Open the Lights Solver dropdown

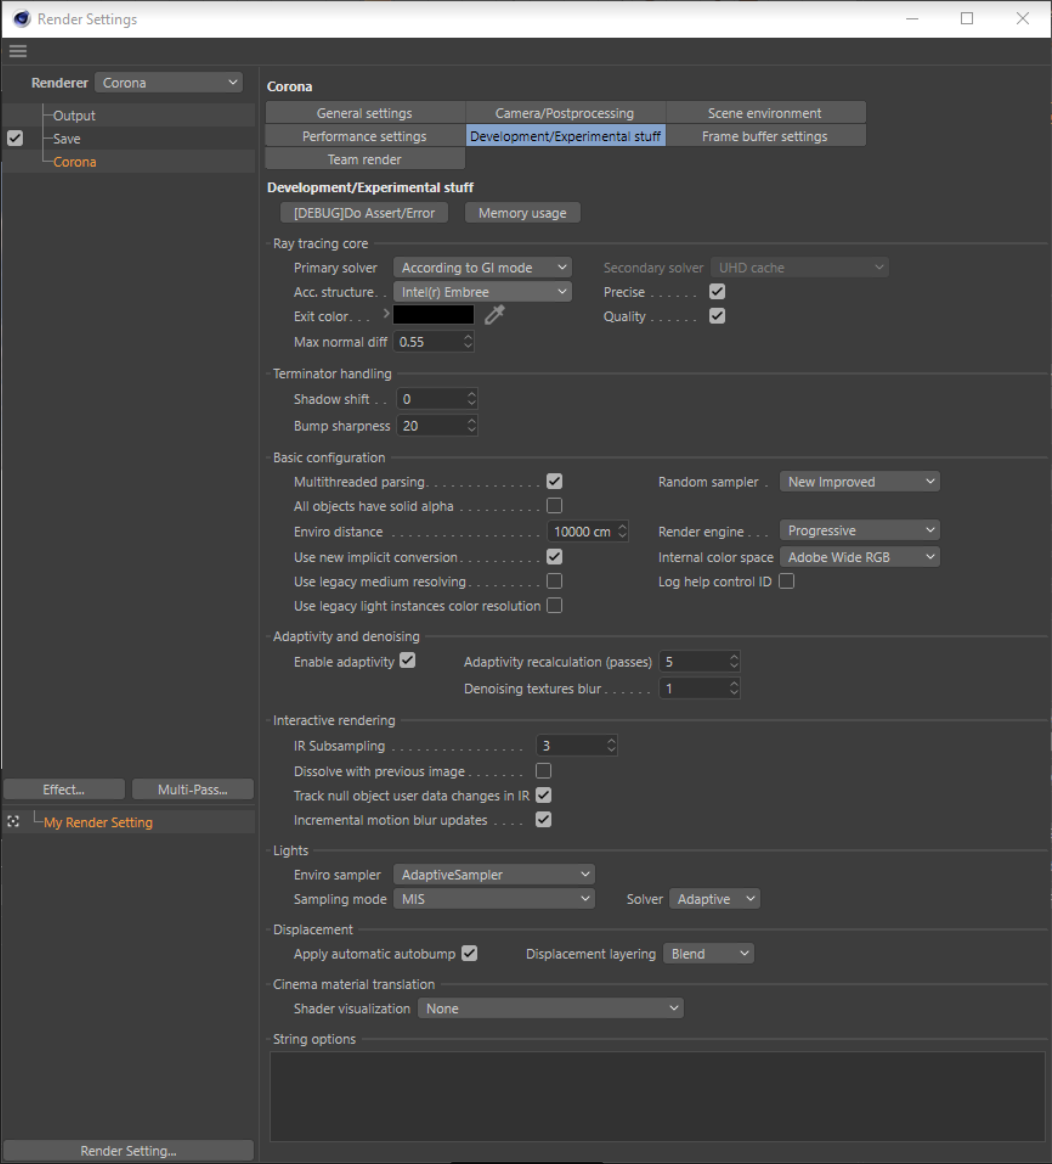(715, 899)
